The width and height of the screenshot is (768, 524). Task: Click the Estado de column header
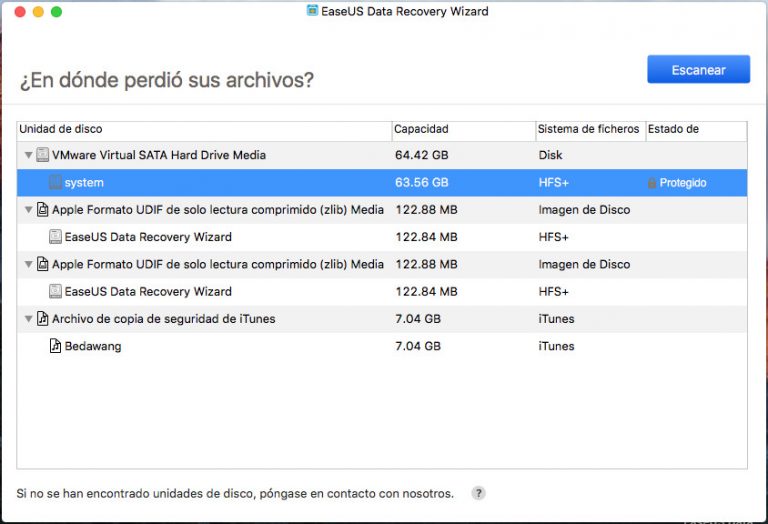click(x=696, y=129)
